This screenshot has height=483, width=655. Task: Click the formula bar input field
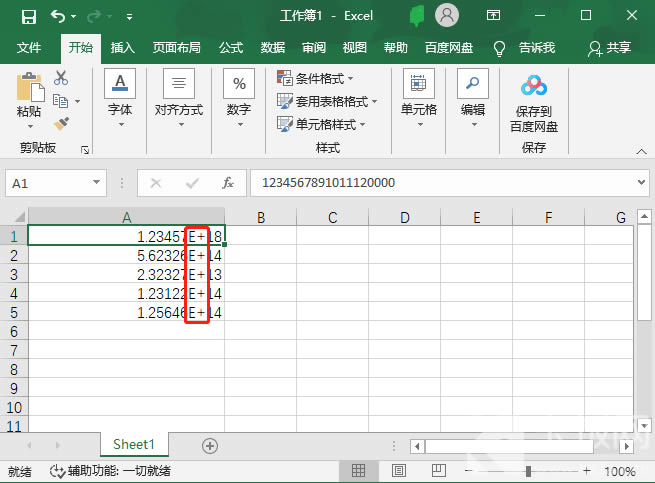tap(440, 183)
